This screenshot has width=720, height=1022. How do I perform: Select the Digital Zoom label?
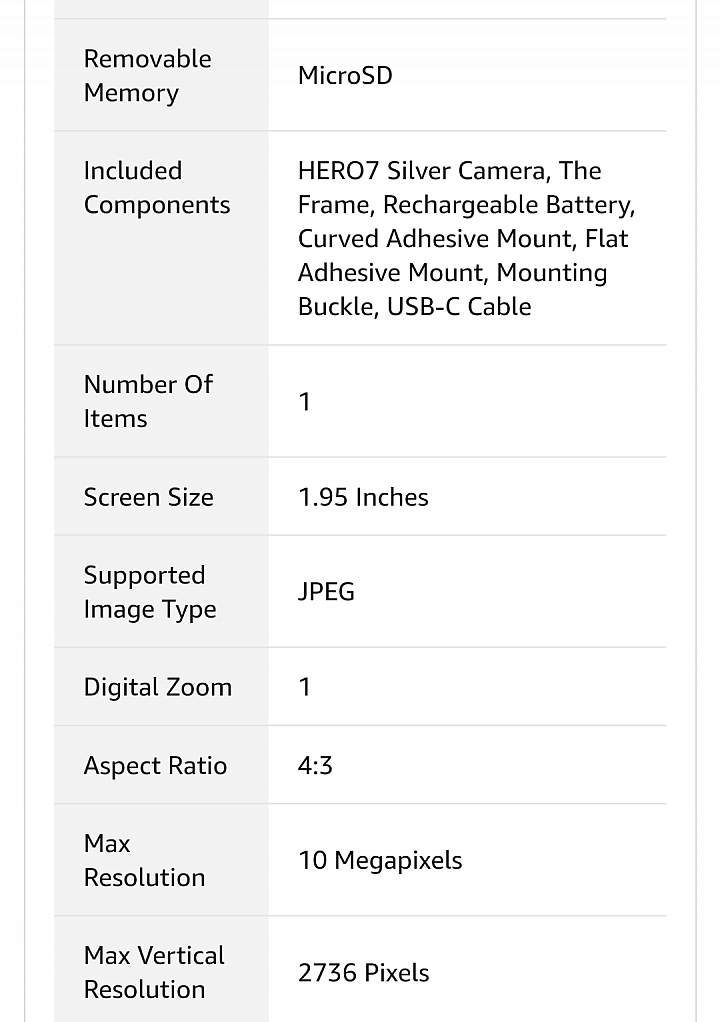coord(158,687)
